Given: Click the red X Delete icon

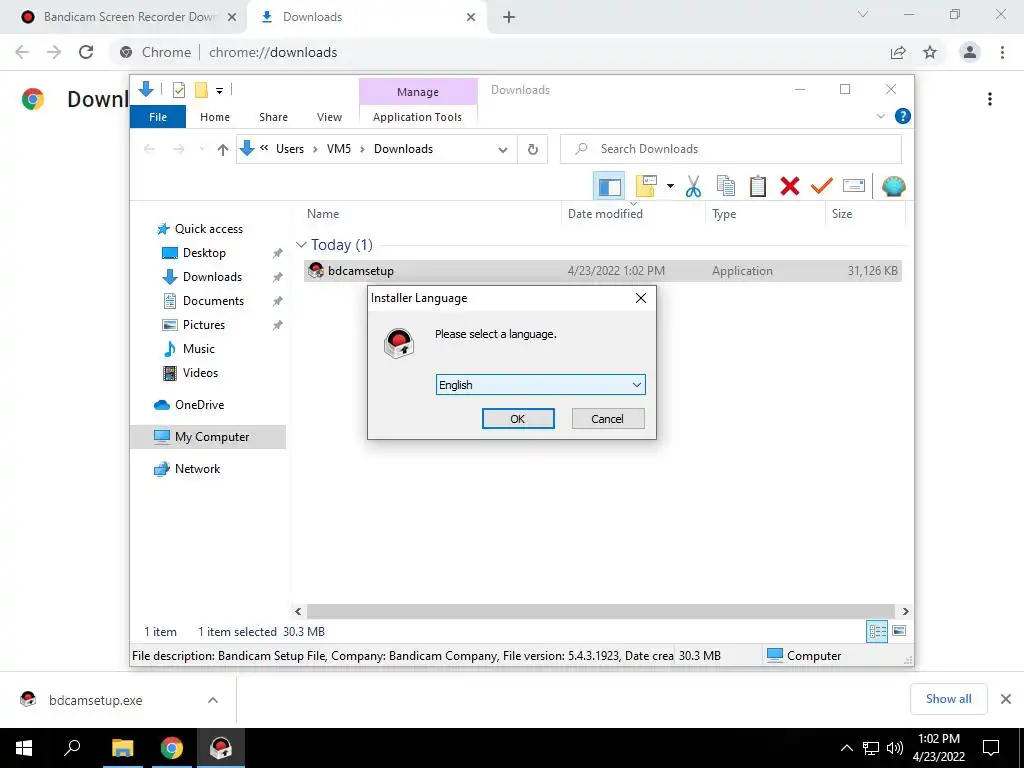Looking at the screenshot, I should click(x=790, y=187).
